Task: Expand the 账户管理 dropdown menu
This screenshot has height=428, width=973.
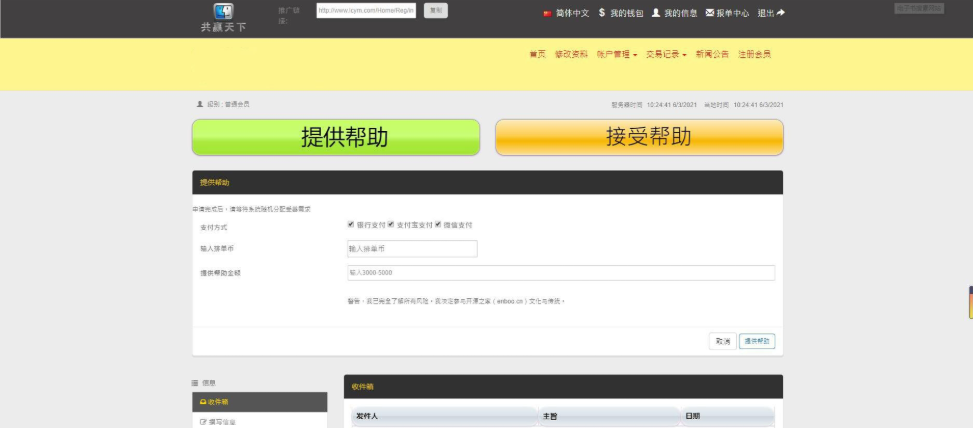Action: (x=616, y=54)
